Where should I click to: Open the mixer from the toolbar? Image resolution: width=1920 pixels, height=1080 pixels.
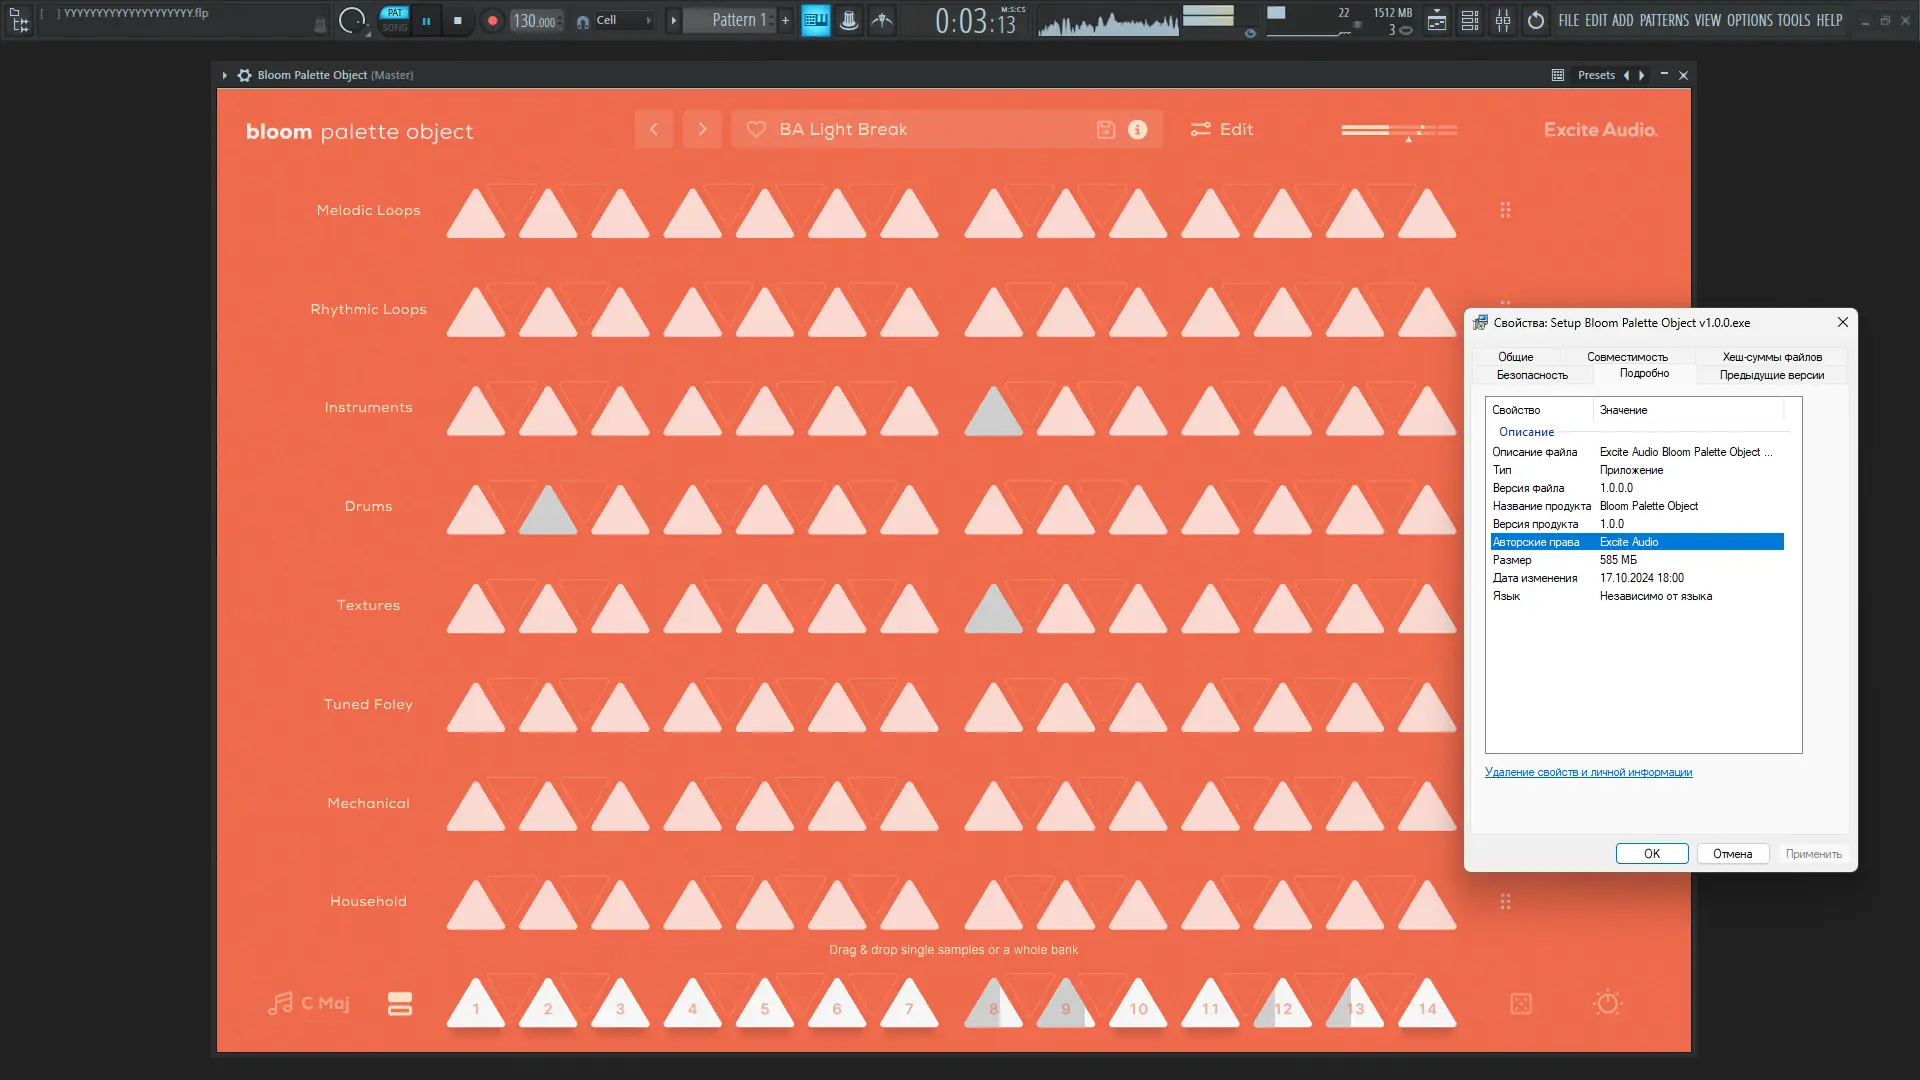click(x=1503, y=20)
